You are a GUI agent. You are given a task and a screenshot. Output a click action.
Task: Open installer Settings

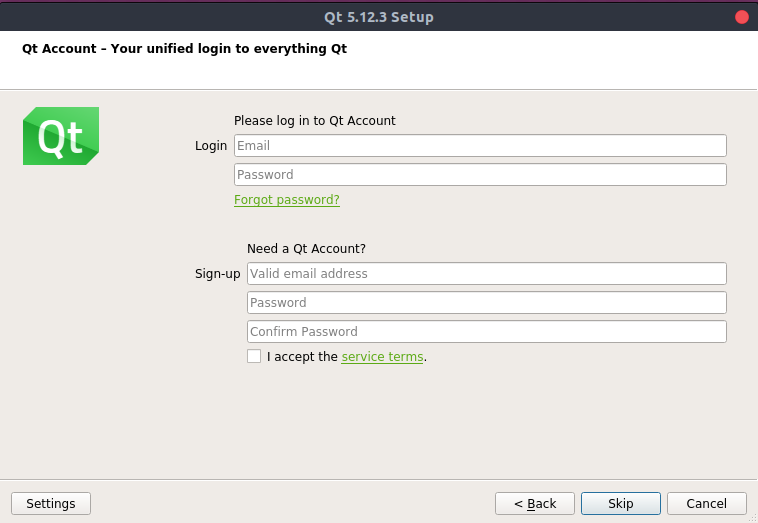(x=51, y=504)
